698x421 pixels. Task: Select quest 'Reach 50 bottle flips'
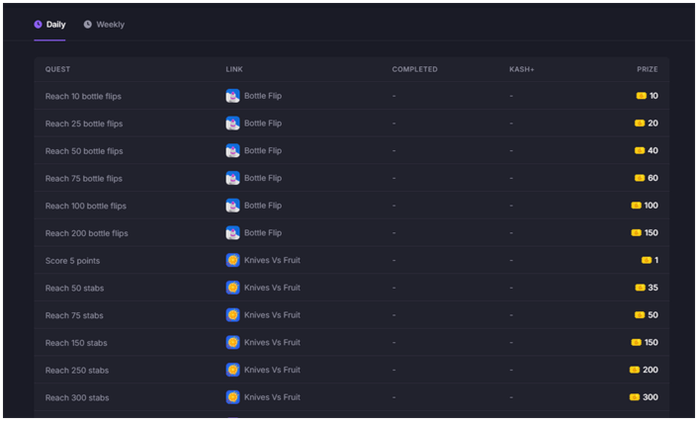pyautogui.click(x=84, y=151)
